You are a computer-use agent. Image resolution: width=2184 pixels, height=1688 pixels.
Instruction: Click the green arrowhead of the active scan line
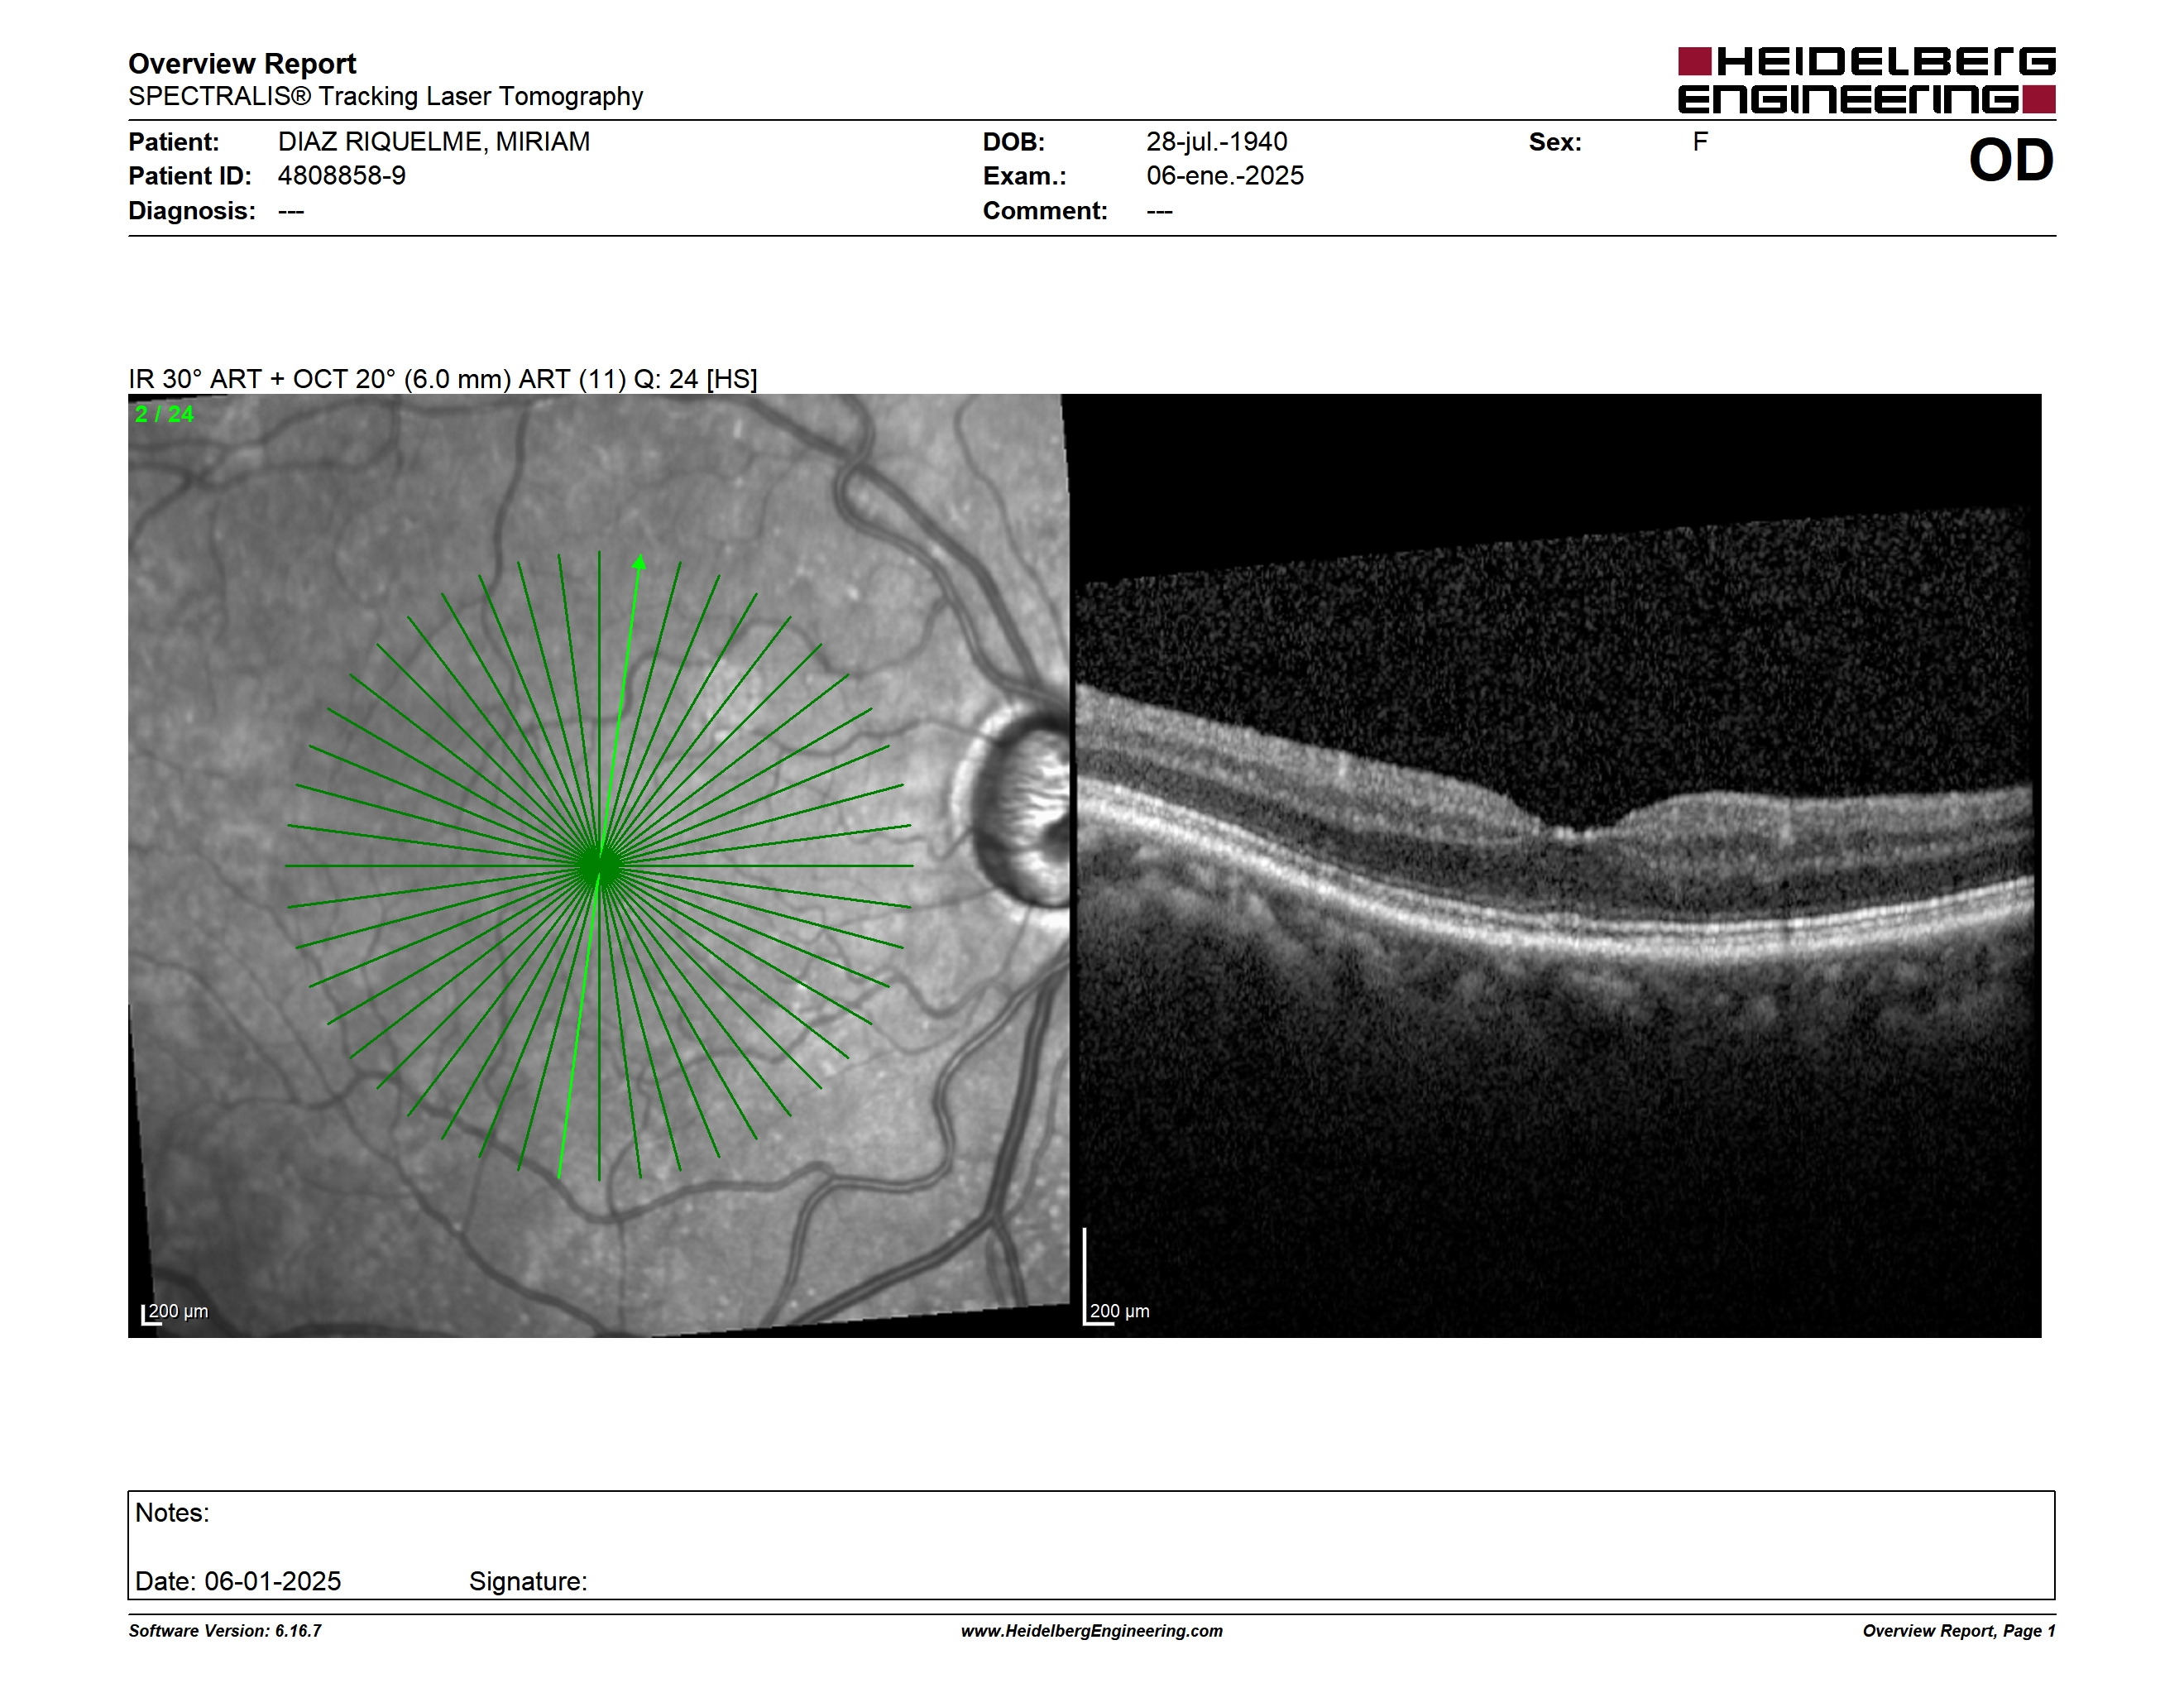pyautogui.click(x=639, y=562)
